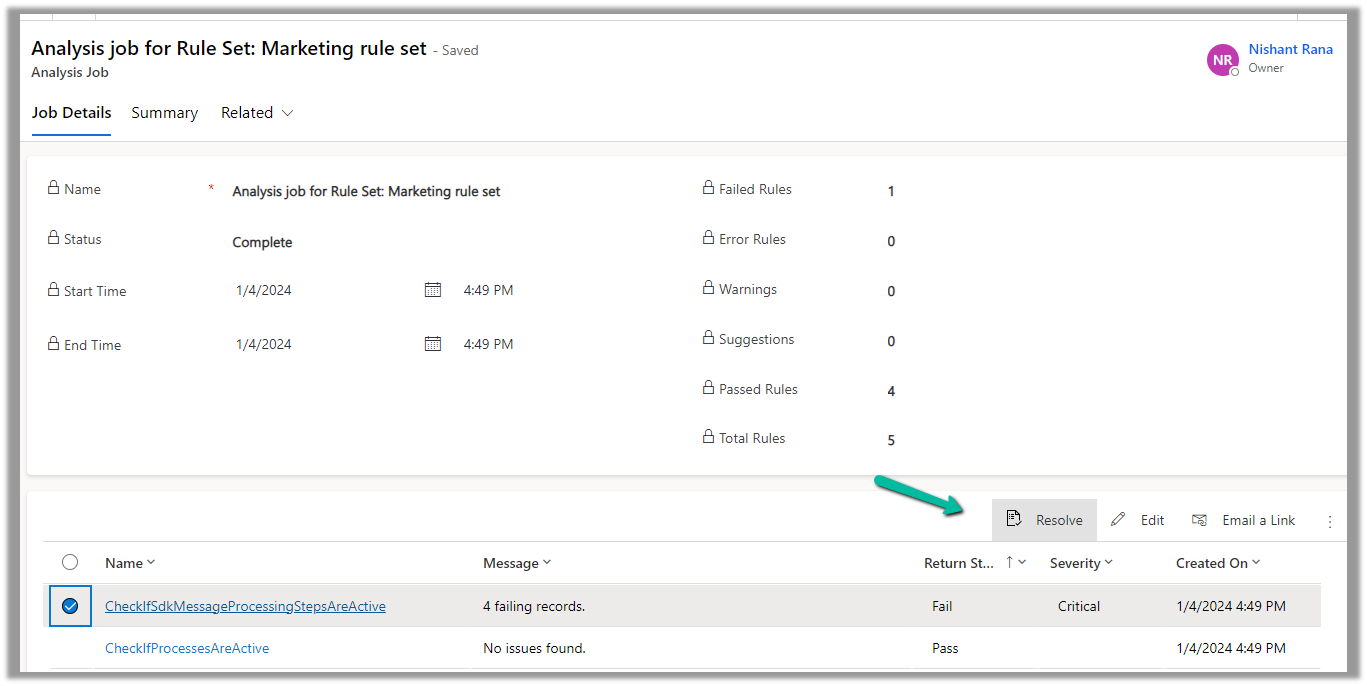The width and height of the screenshot is (1367, 686).
Task: Select the Job Details tab
Action: point(71,113)
